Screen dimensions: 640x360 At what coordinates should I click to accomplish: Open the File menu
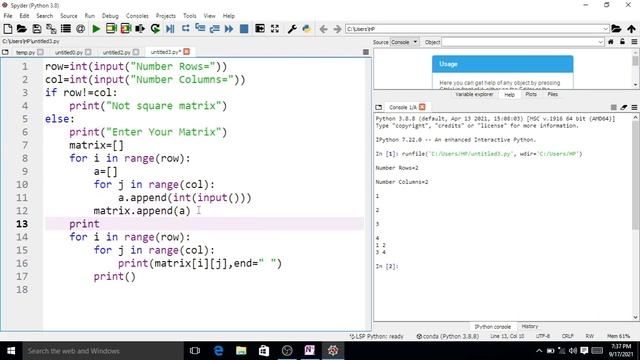click(8, 16)
